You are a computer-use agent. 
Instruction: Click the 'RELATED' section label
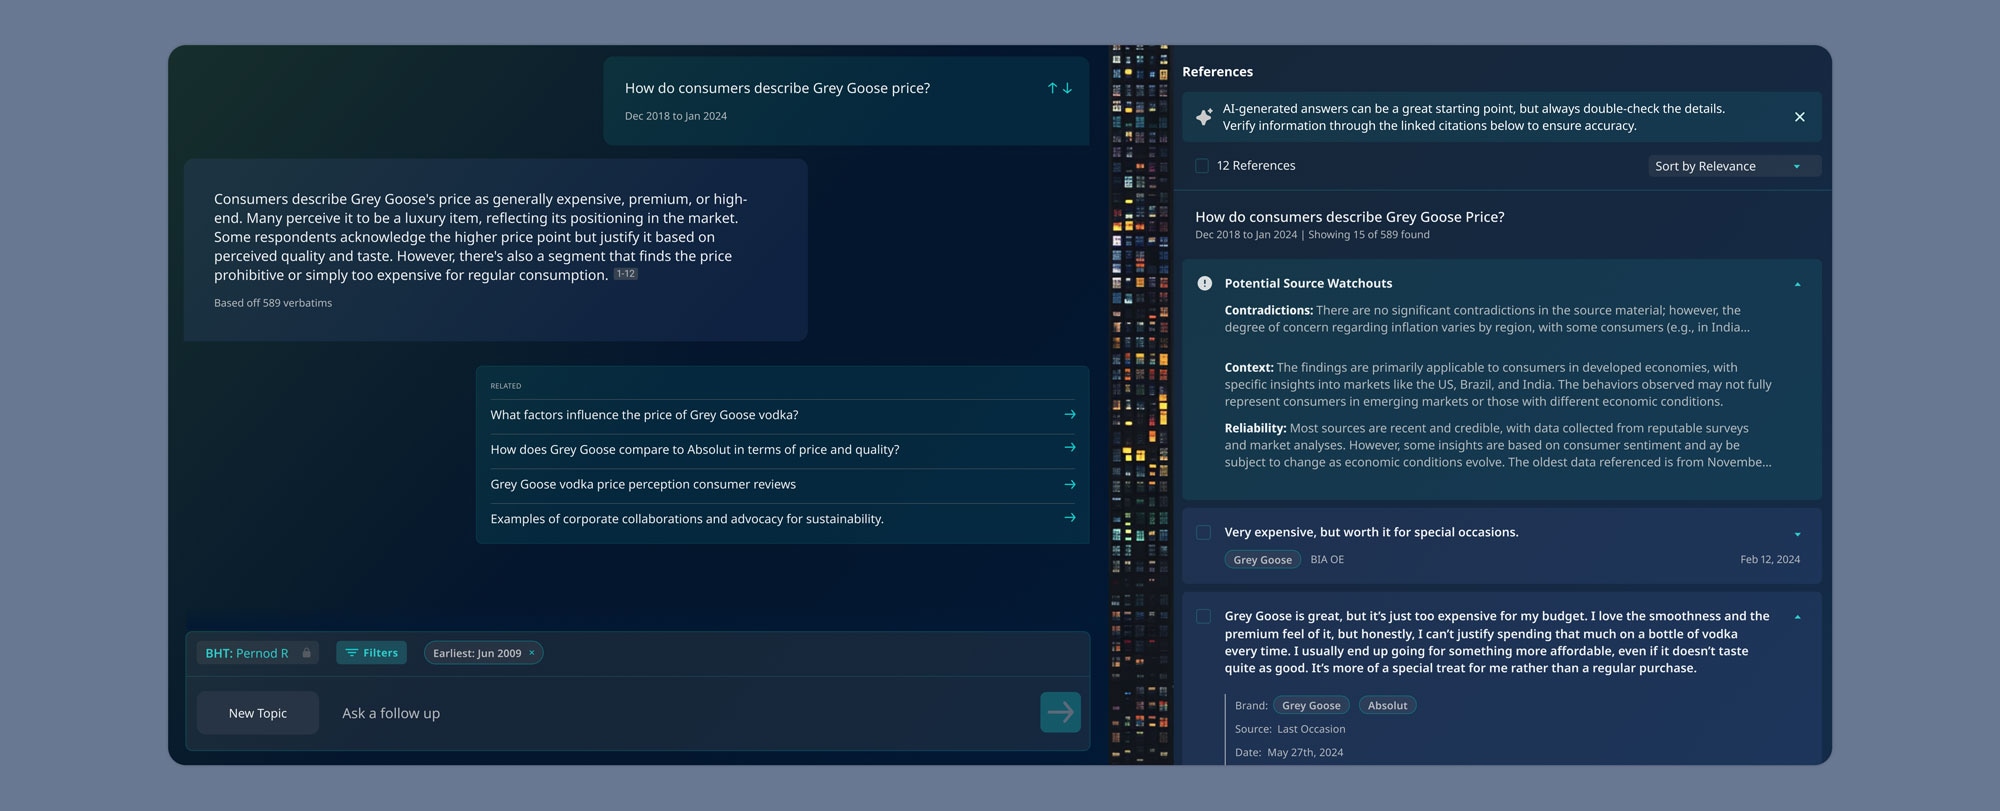[506, 386]
